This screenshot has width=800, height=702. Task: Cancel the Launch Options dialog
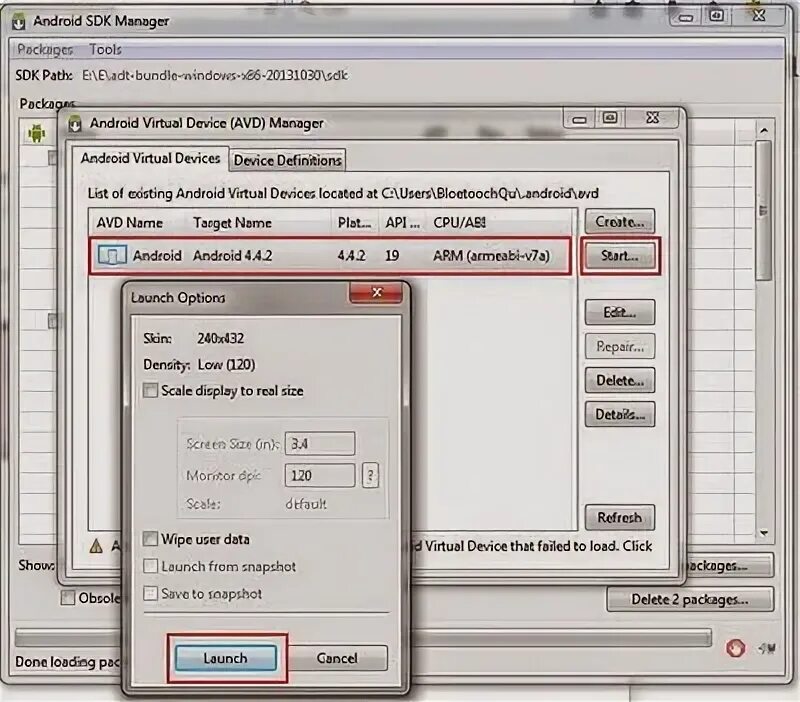coord(337,658)
